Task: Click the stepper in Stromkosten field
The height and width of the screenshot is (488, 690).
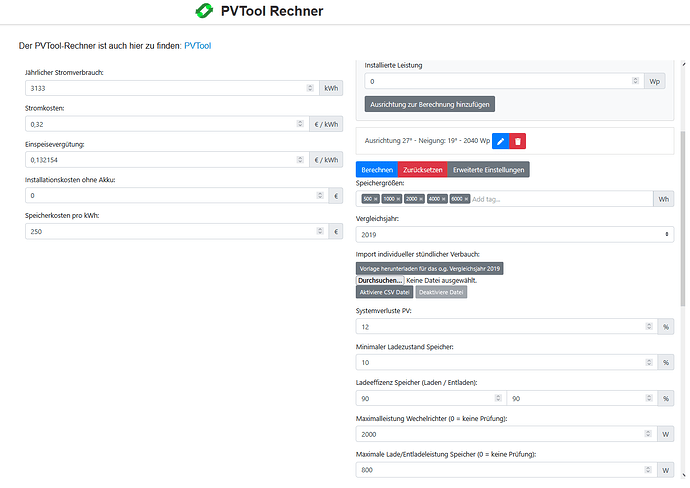Action: (300, 124)
